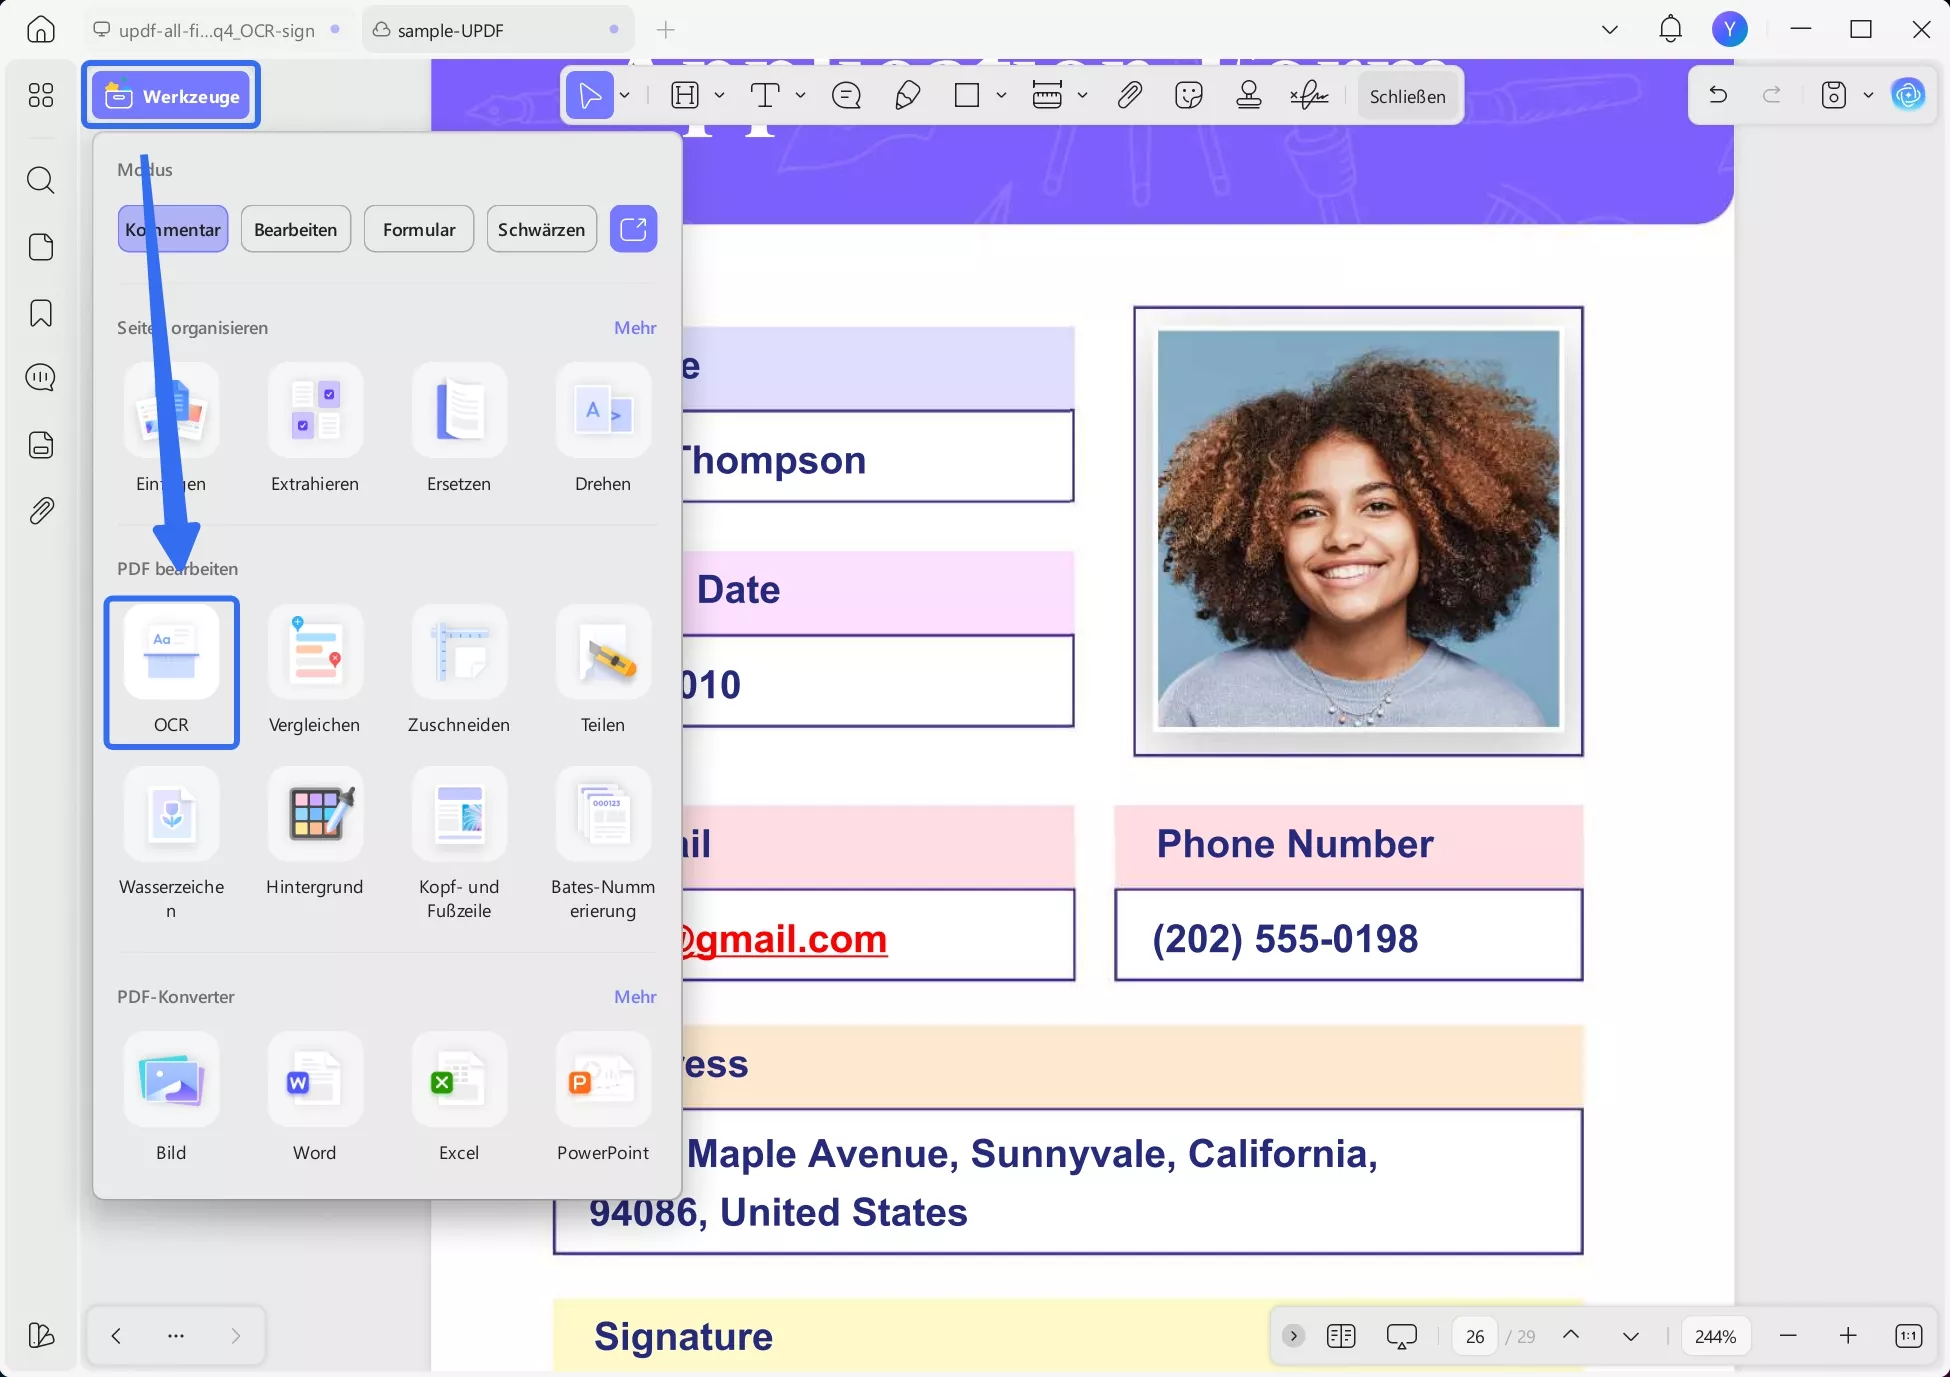Click the page number field showing 26
This screenshot has height=1377, width=1950.
[1475, 1337]
